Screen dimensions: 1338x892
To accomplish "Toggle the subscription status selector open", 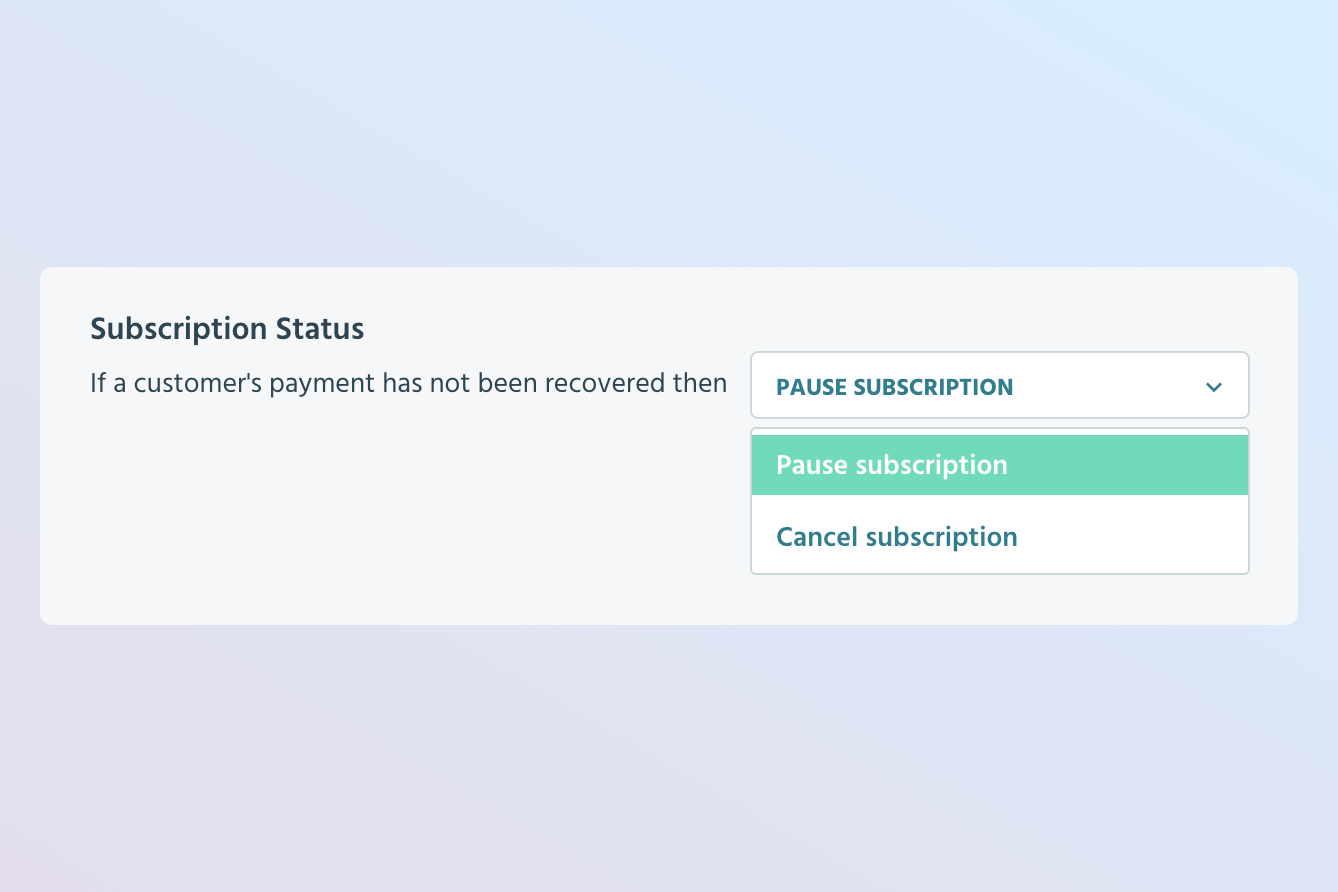I will (x=999, y=385).
